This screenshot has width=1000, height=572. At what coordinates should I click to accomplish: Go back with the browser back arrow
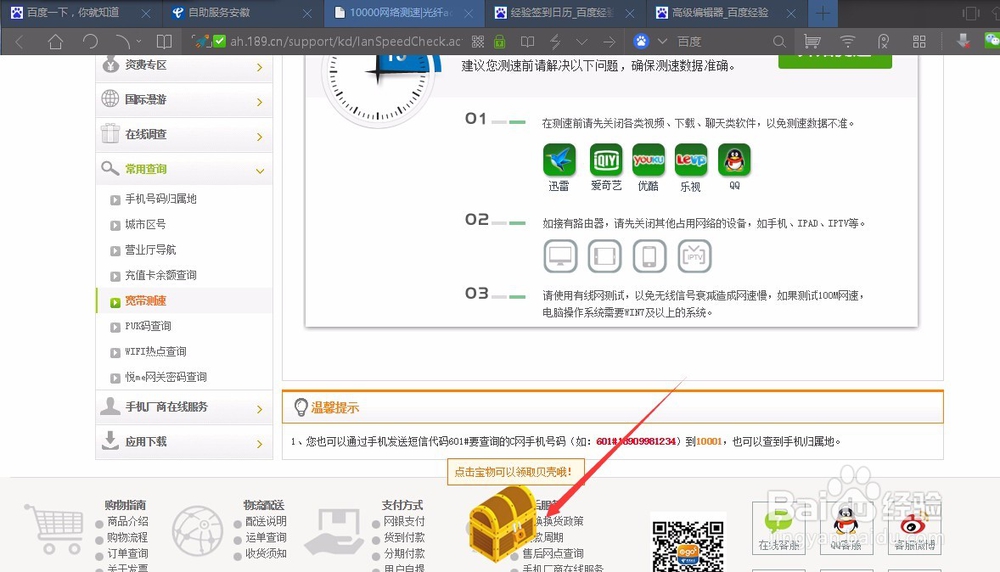pyautogui.click(x=19, y=42)
